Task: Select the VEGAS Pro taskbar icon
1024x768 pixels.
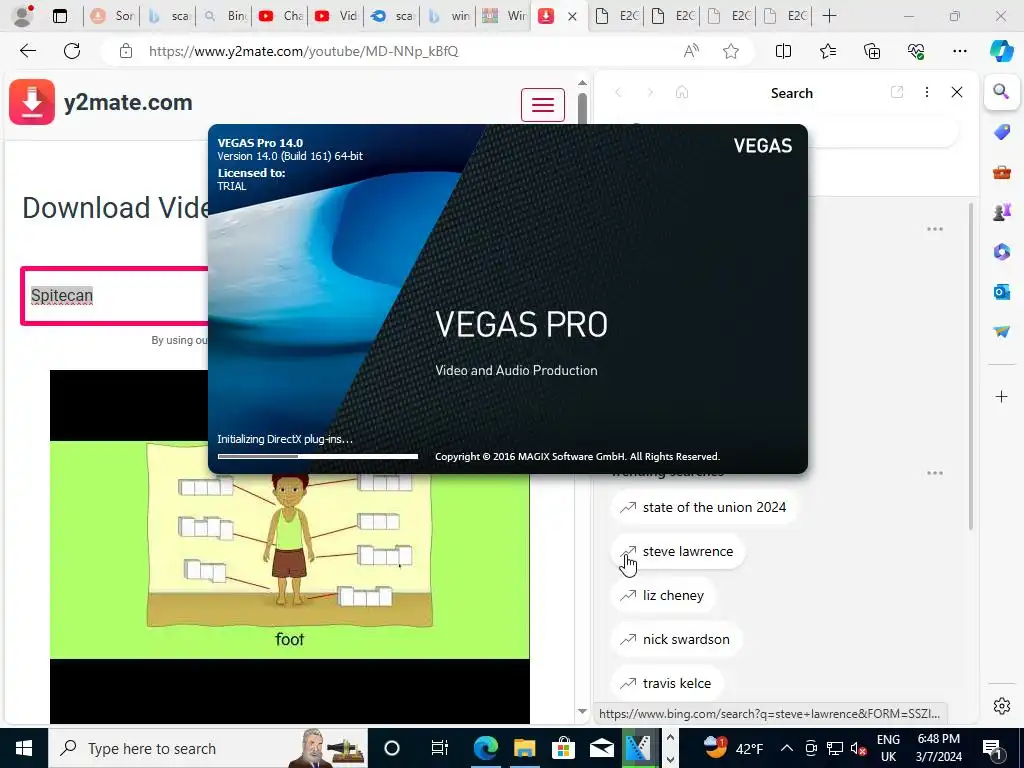Action: tap(638, 748)
